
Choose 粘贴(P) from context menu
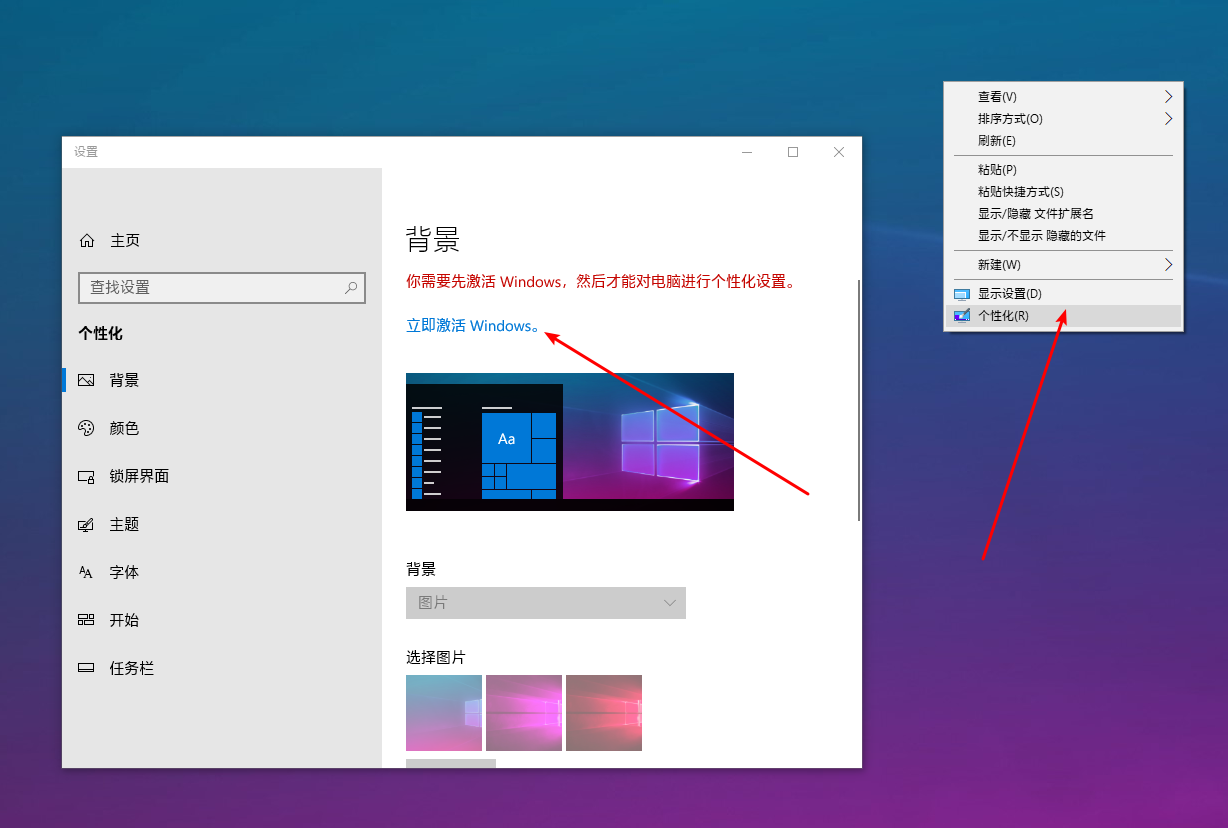tap(1064, 170)
